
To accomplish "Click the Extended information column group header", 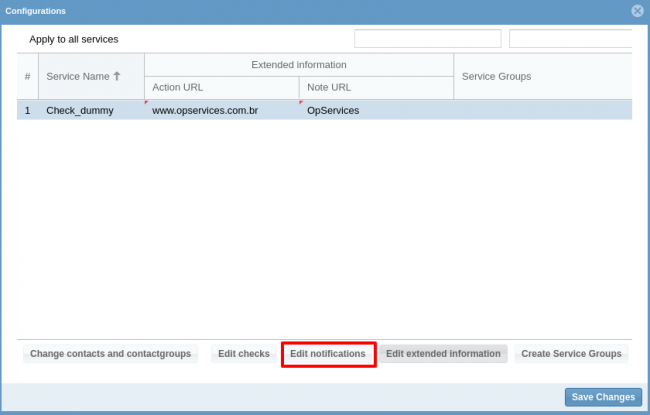I will tap(298, 64).
